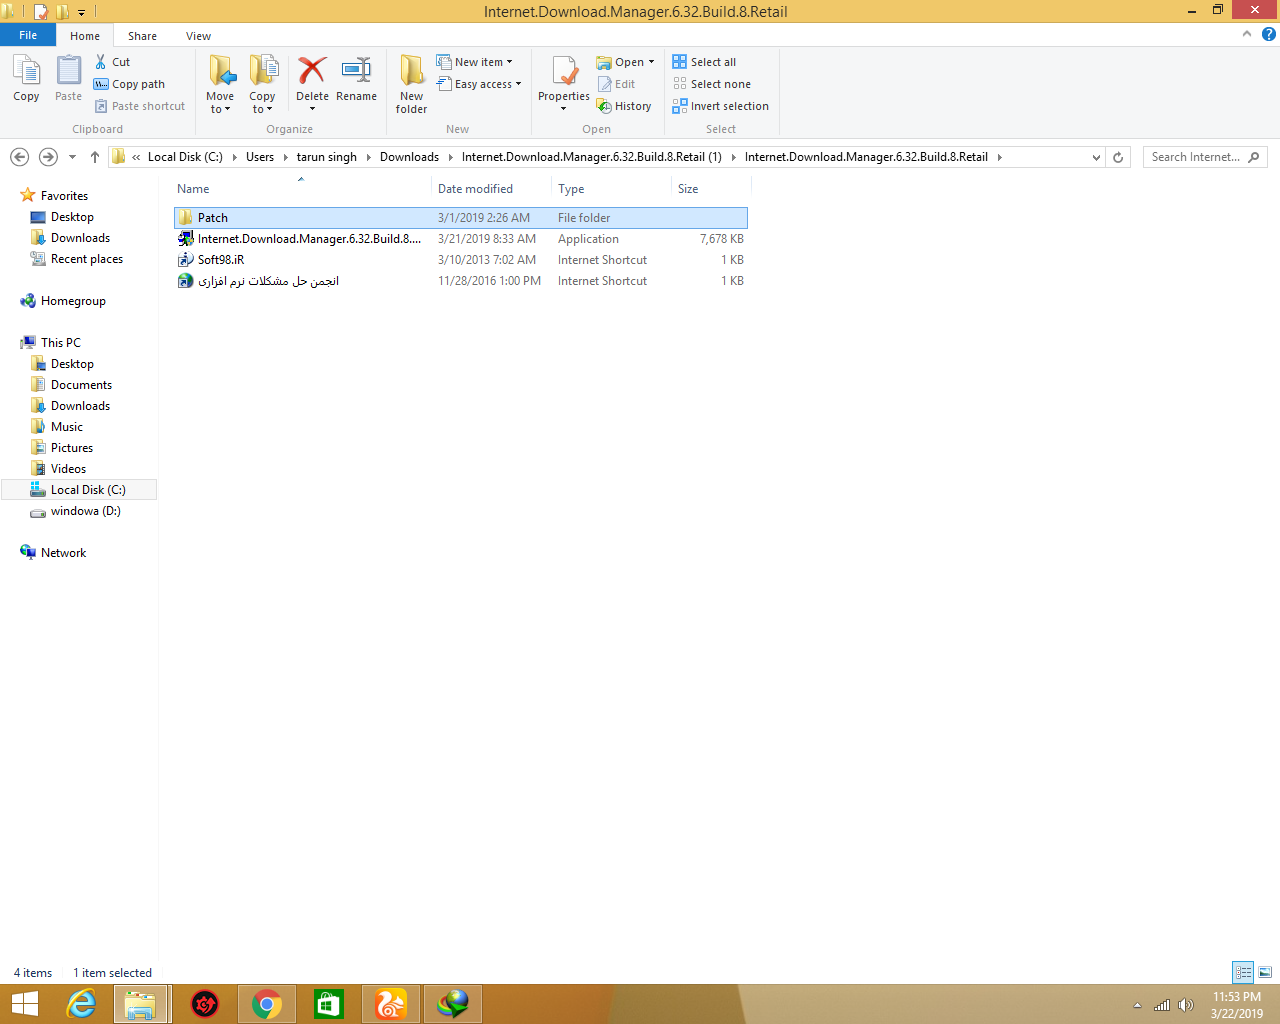Click the Rename icon in the ribbon

pyautogui.click(x=356, y=72)
